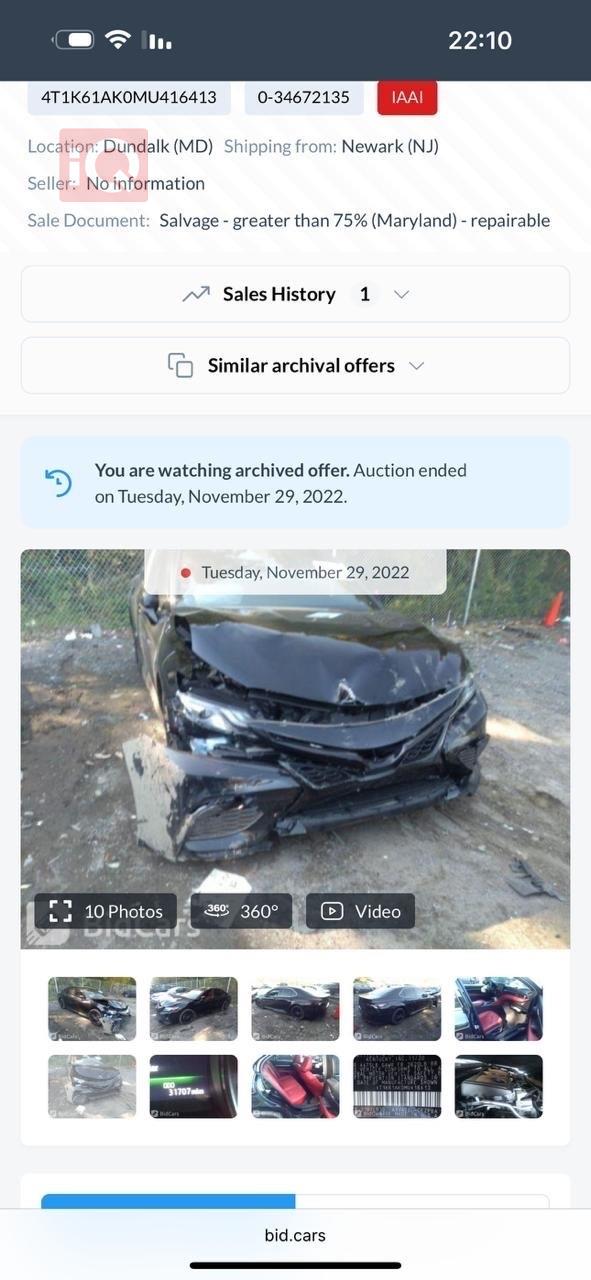
Task: Open the engine bay thumbnail
Action: [499, 1086]
